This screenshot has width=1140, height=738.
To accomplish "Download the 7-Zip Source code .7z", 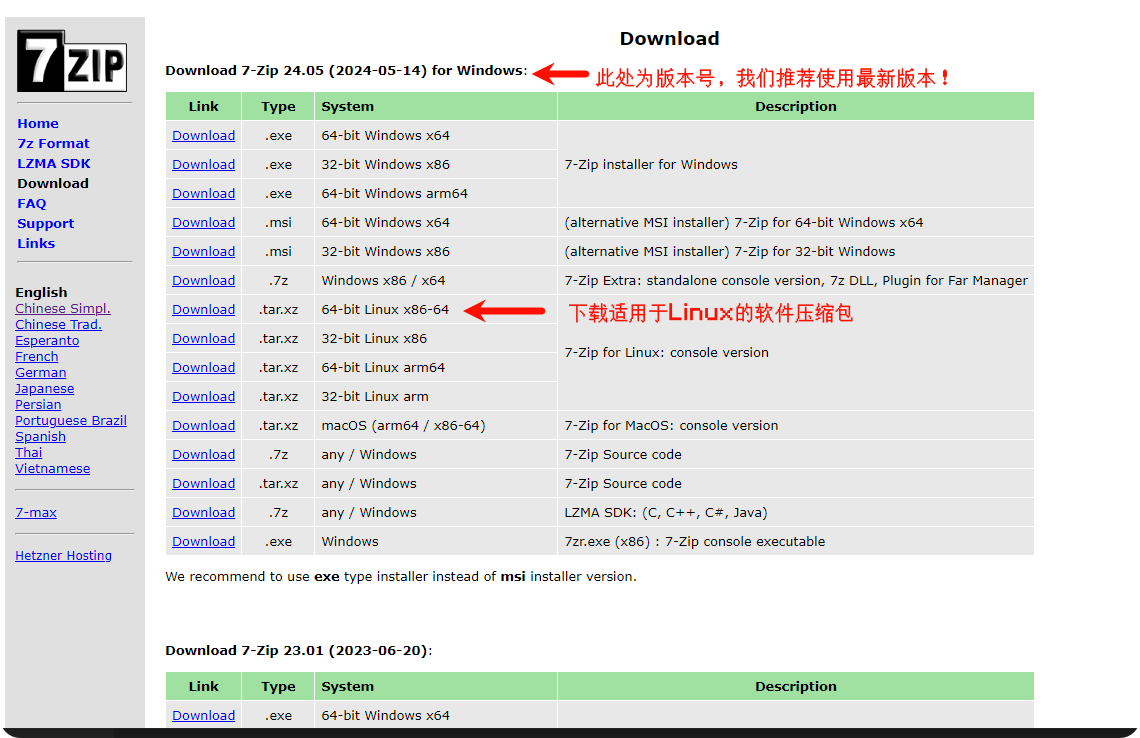I will (x=204, y=454).
